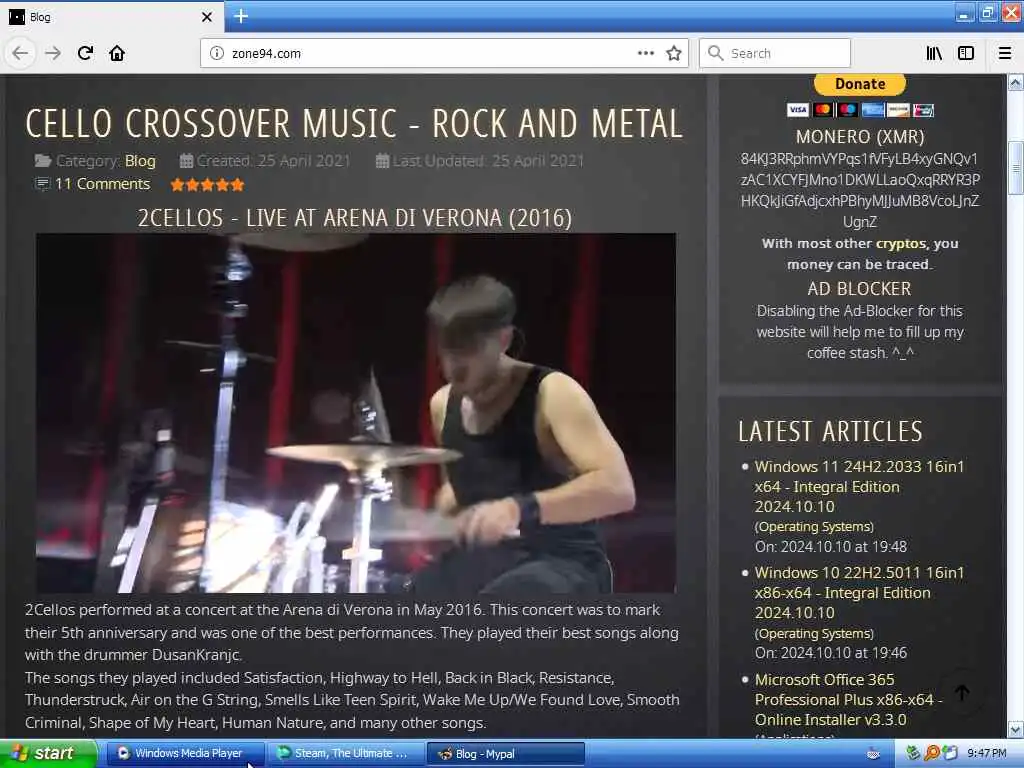The image size is (1024, 768).
Task: Switch to Steam window in taskbar
Action: [x=345, y=754]
